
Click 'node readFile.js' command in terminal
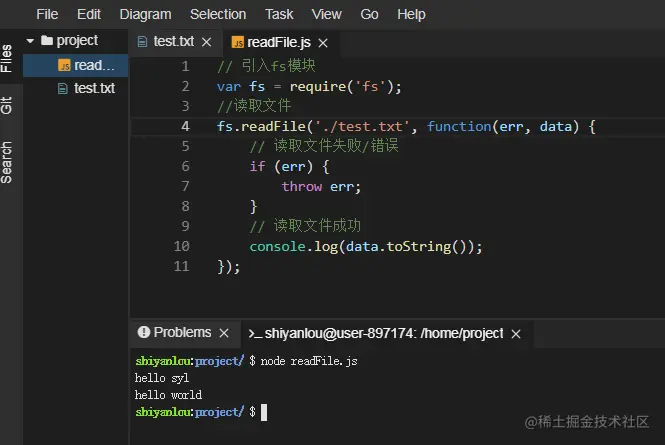pyautogui.click(x=309, y=361)
